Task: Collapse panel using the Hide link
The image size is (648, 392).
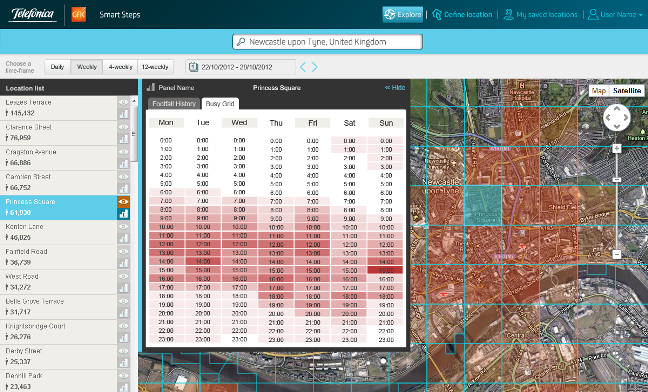Action: click(395, 88)
